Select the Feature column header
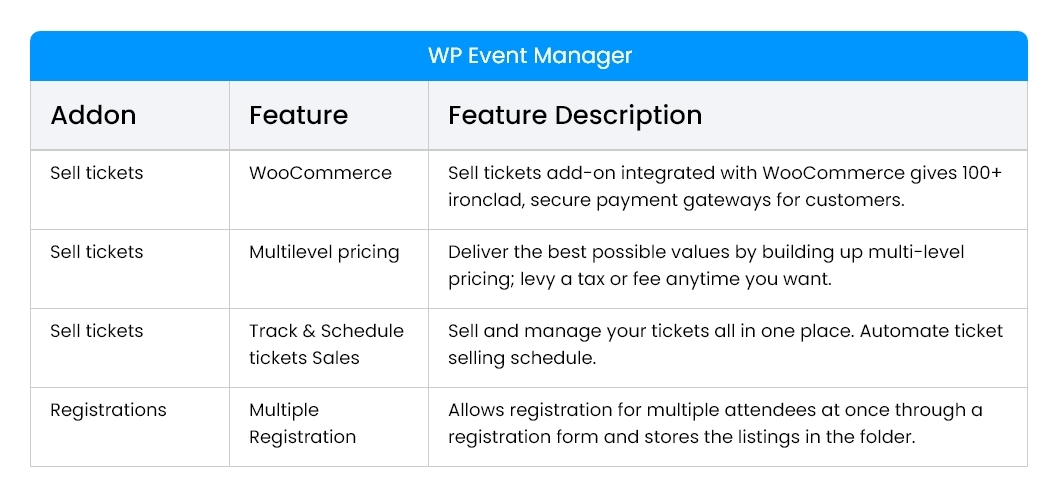The width and height of the screenshot is (1060, 497). coord(298,115)
